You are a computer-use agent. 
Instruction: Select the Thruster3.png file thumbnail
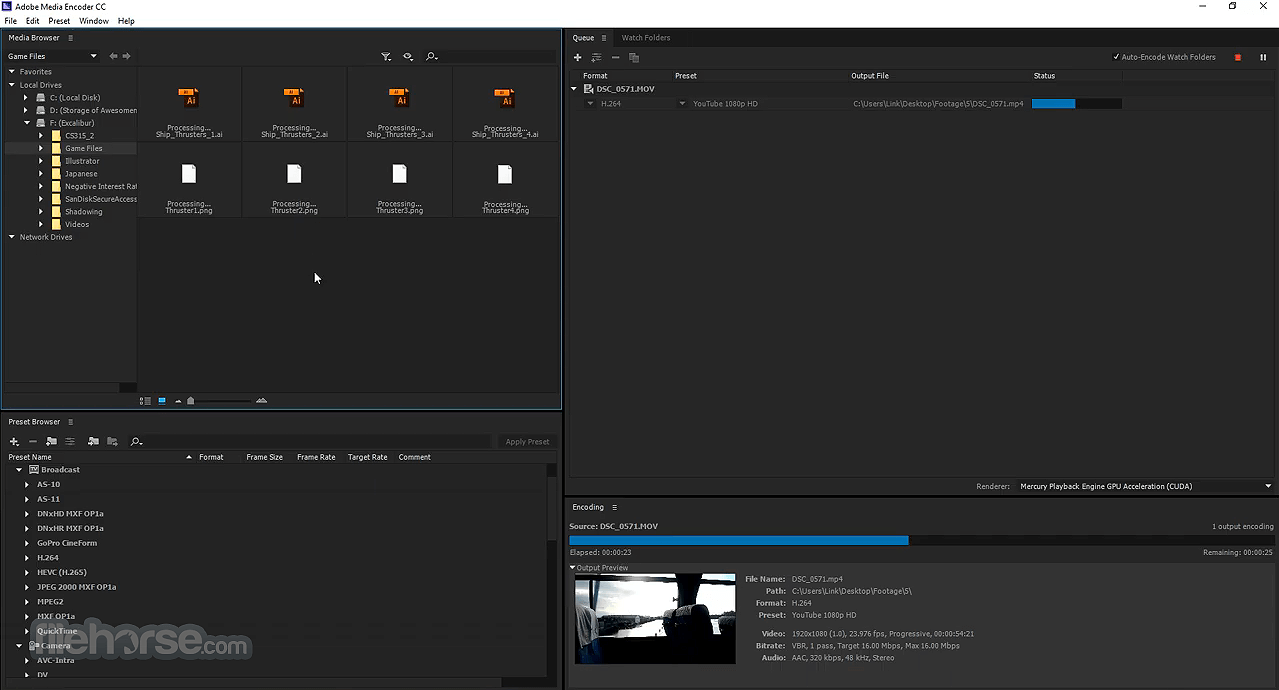point(399,180)
